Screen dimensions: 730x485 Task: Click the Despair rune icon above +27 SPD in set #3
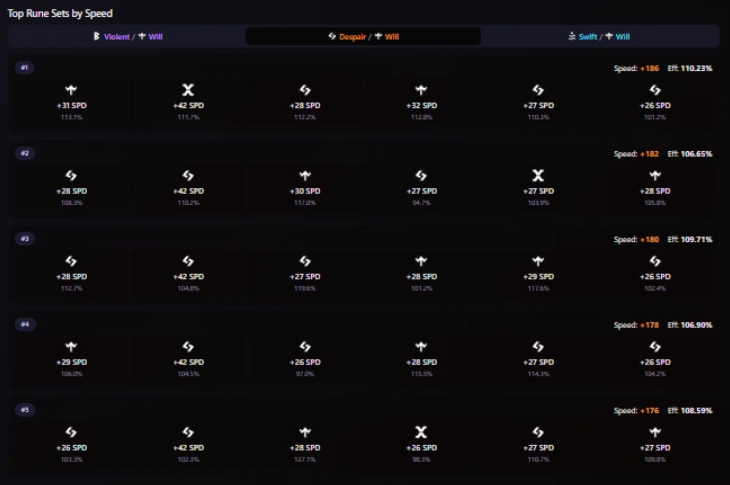click(x=305, y=261)
